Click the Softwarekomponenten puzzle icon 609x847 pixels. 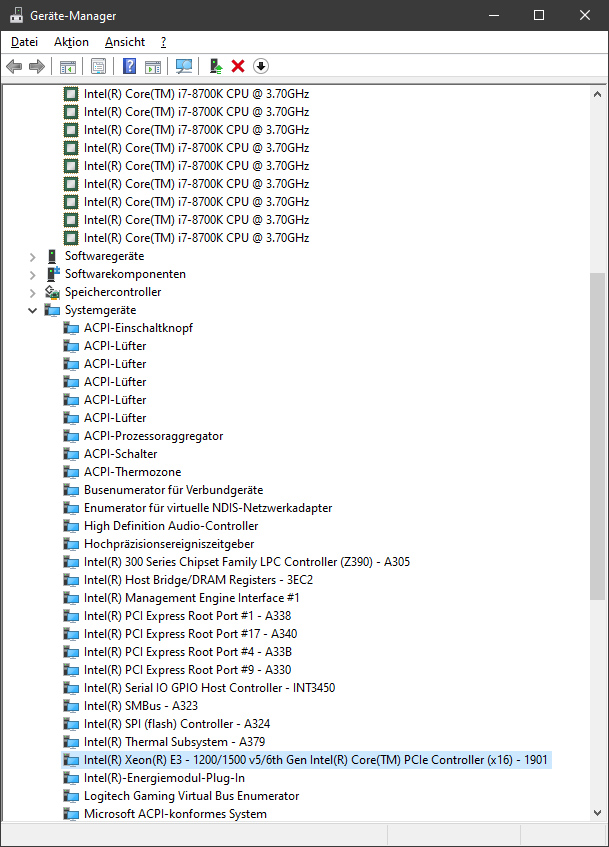52,274
